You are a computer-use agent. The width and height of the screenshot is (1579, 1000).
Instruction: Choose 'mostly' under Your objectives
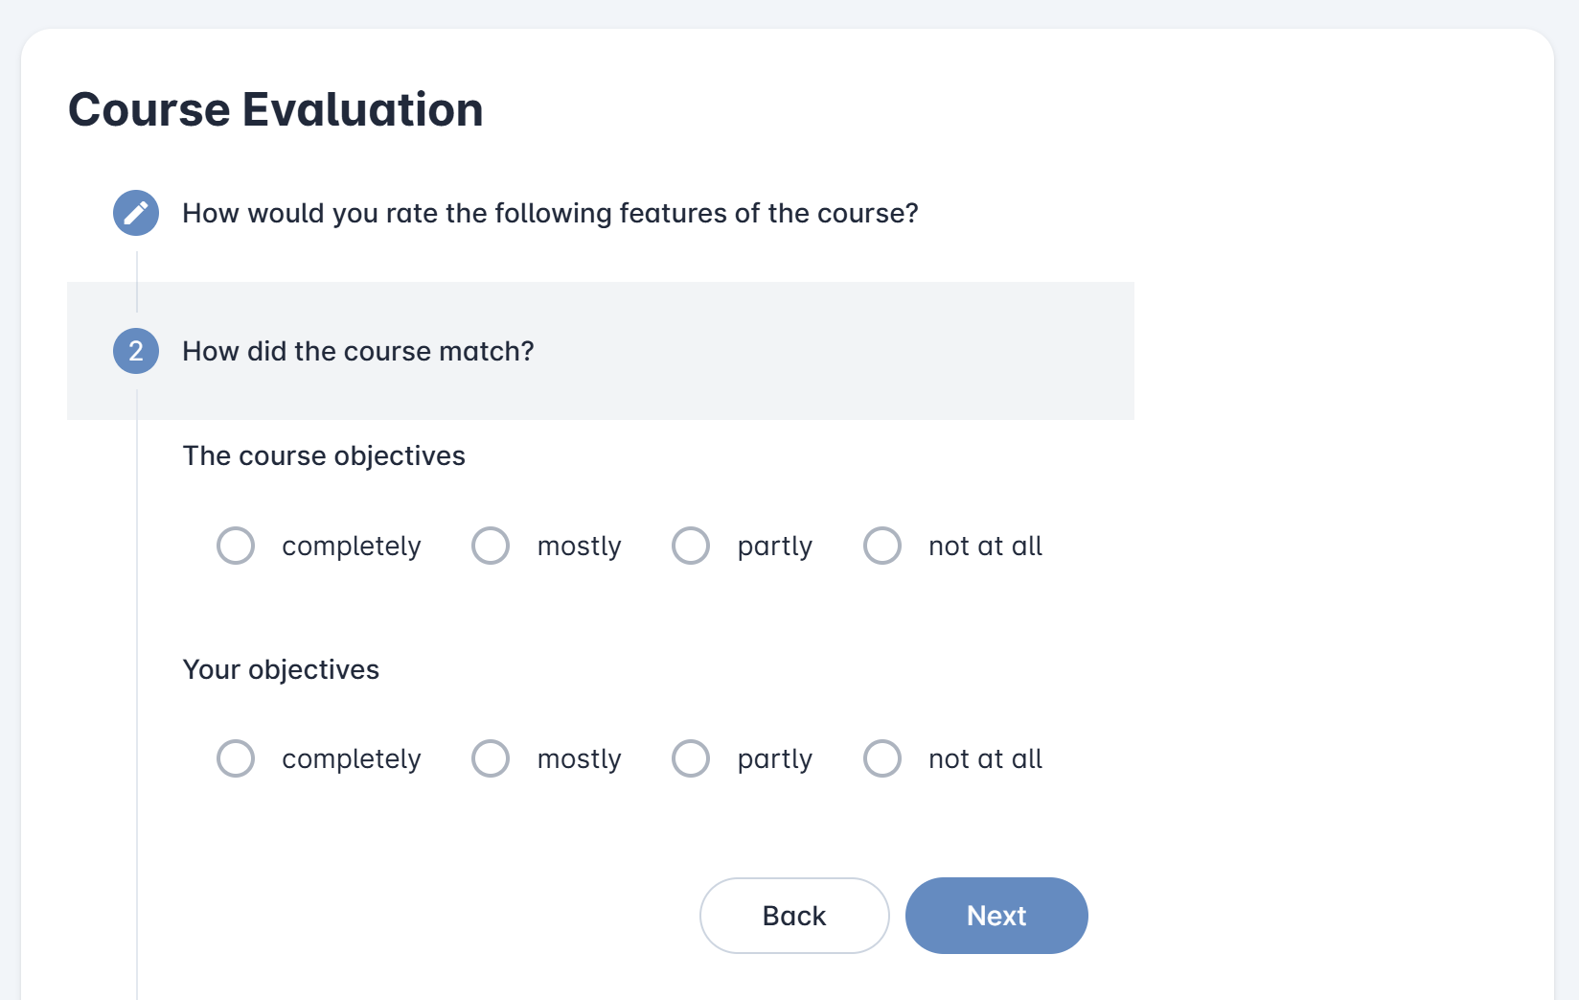click(x=491, y=759)
